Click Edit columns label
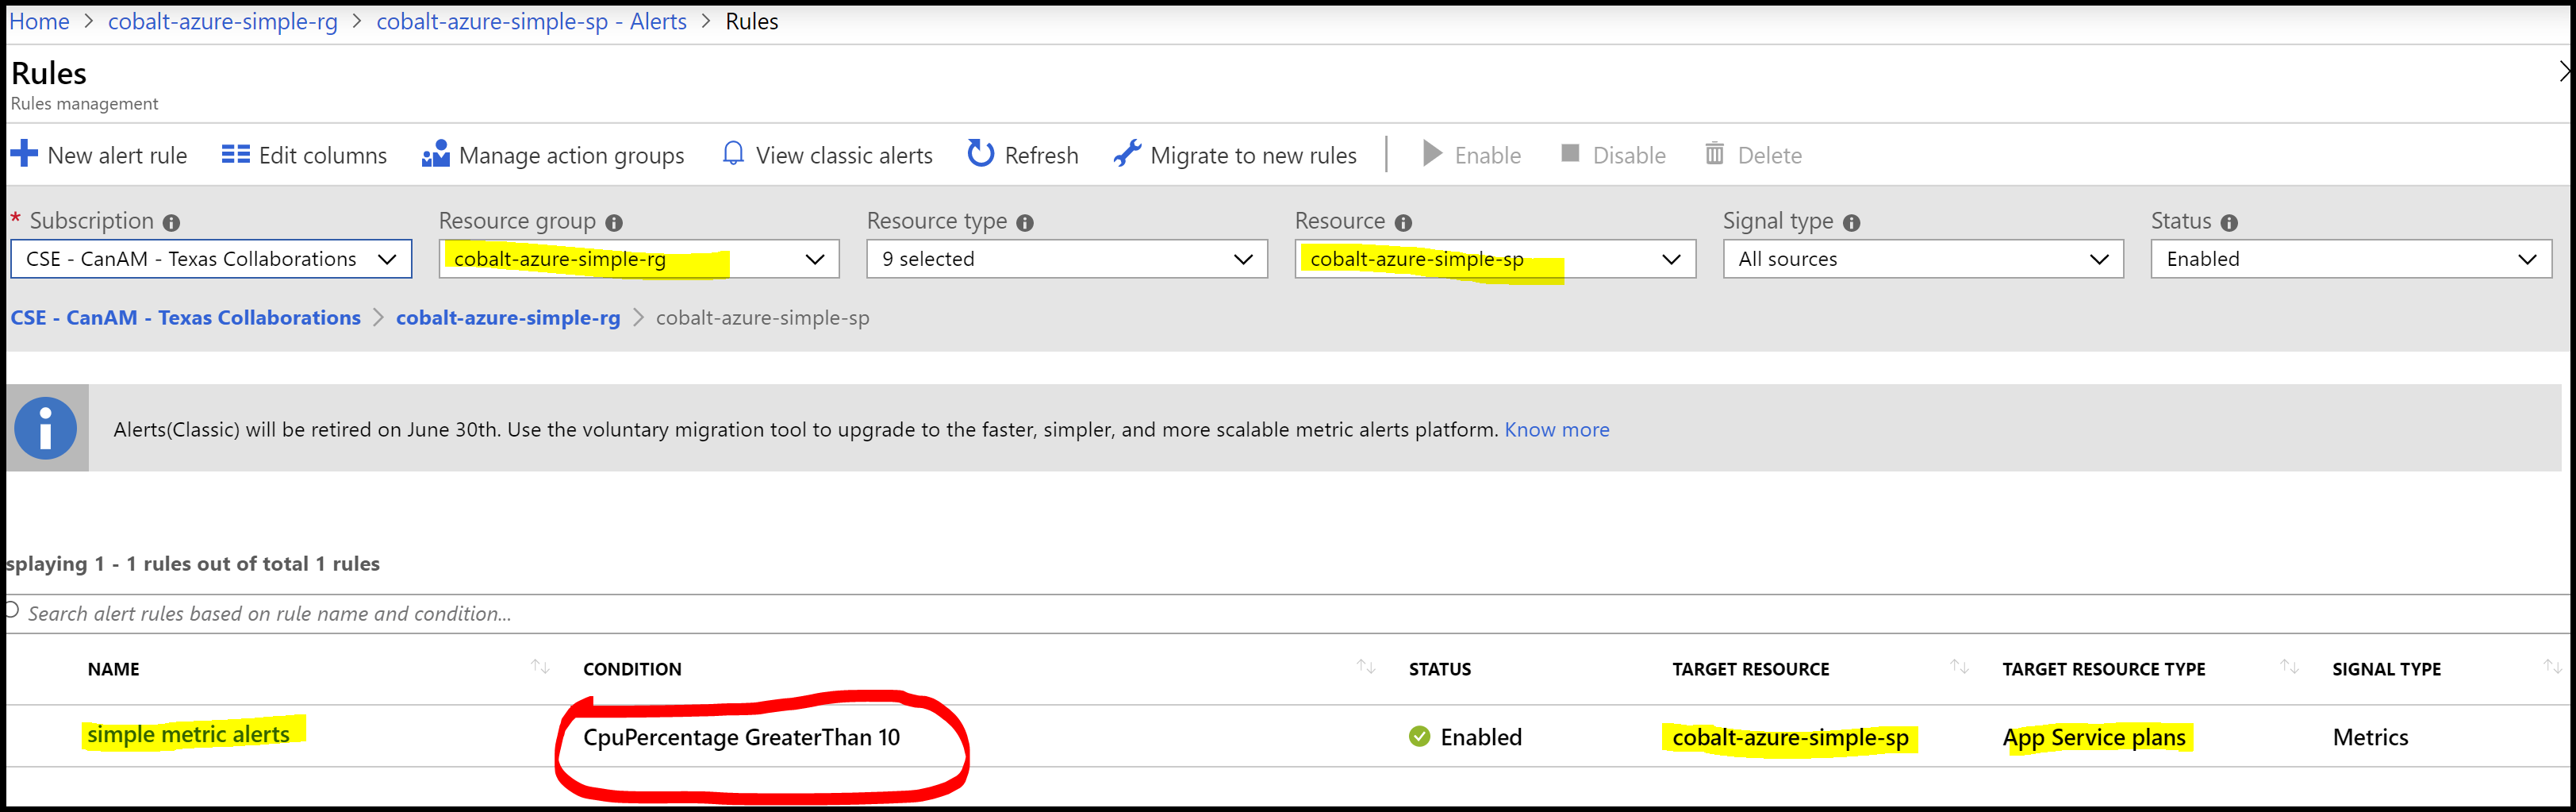Screen dimensions: 2576x812 pyautogui.click(x=322, y=155)
